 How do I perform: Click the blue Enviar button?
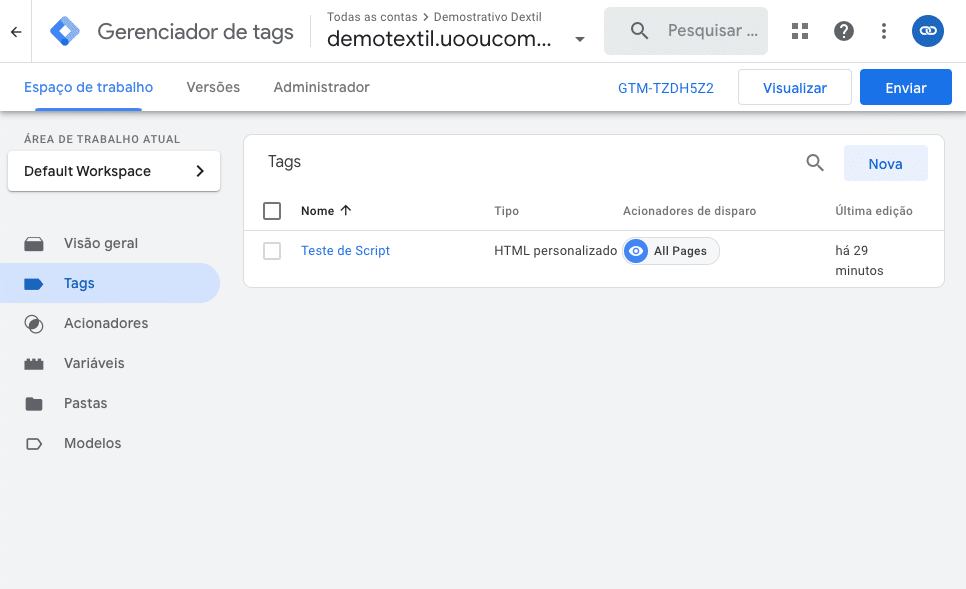[906, 87]
